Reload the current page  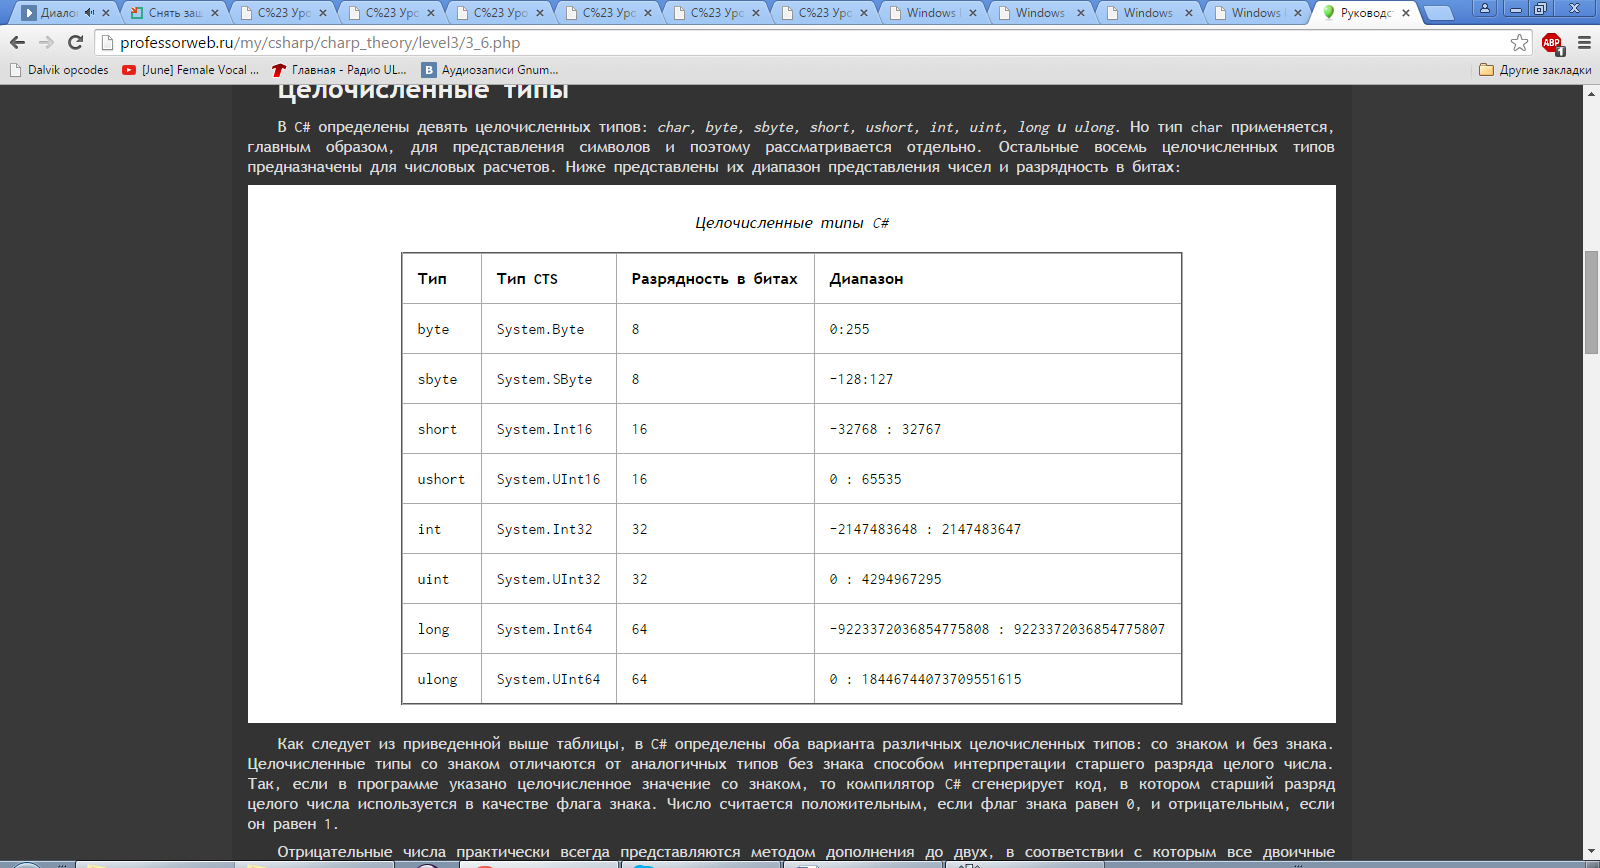tap(75, 42)
